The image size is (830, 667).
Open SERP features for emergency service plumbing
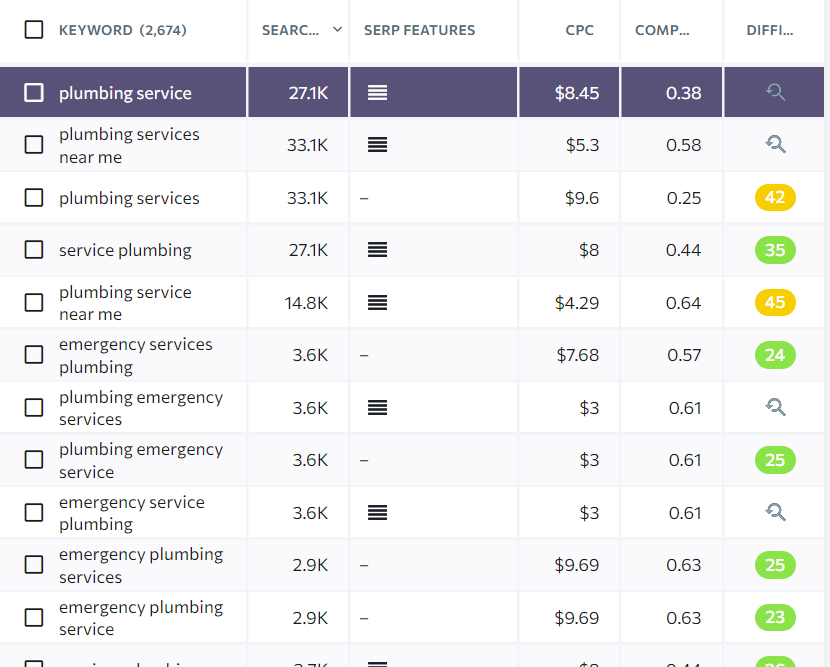tap(377, 513)
